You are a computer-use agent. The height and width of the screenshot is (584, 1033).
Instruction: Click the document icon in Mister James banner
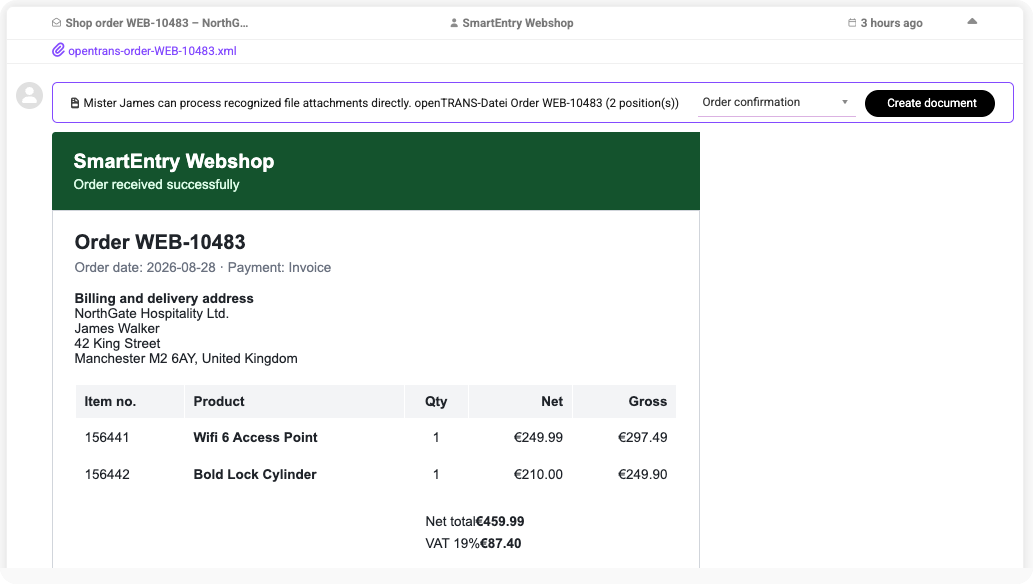click(75, 103)
